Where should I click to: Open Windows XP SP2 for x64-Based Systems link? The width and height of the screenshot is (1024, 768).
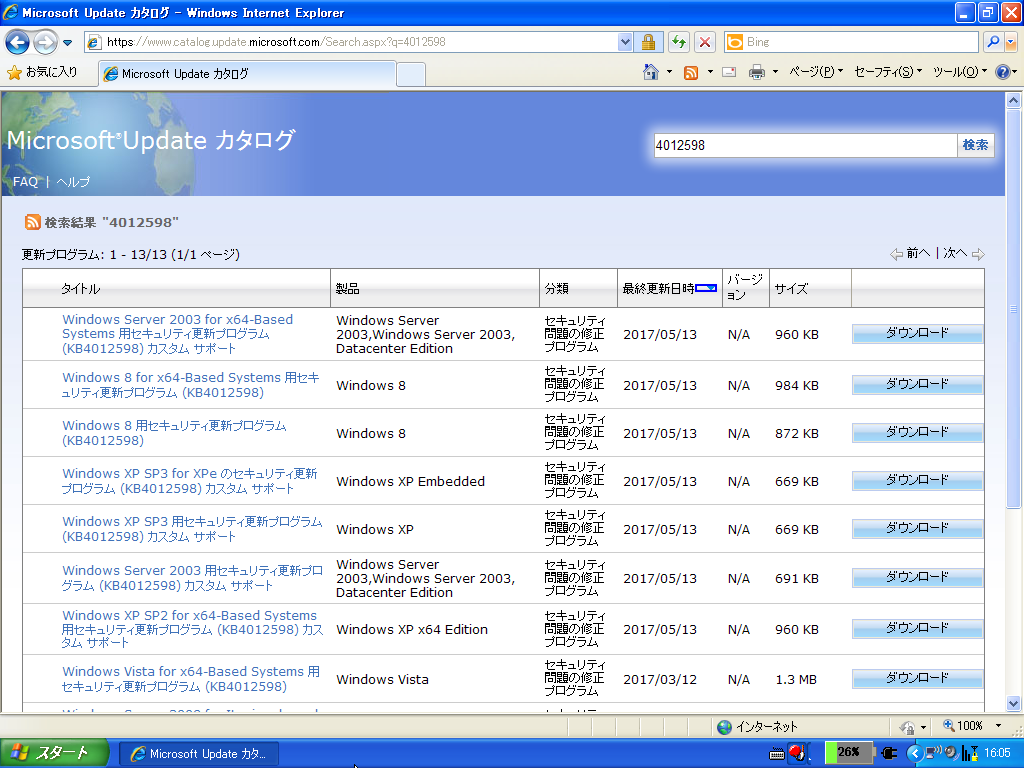pos(192,629)
